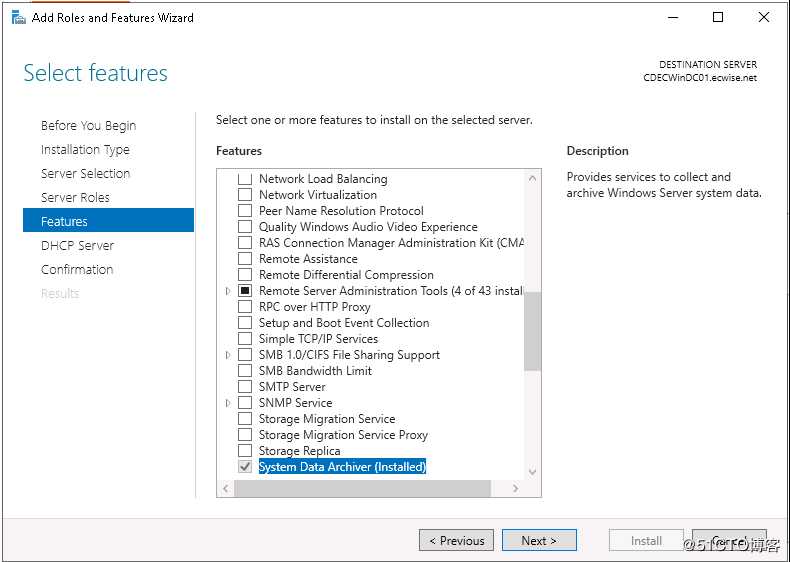The width and height of the screenshot is (790, 562).
Task: Click System Data Archiver checked box
Action: pos(245,467)
